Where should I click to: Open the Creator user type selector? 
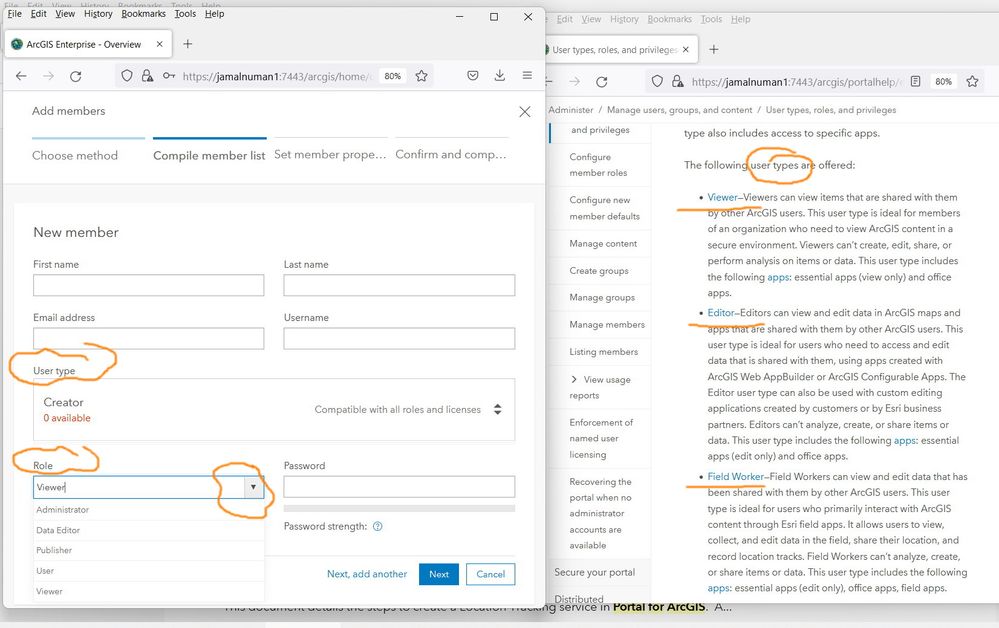274,410
